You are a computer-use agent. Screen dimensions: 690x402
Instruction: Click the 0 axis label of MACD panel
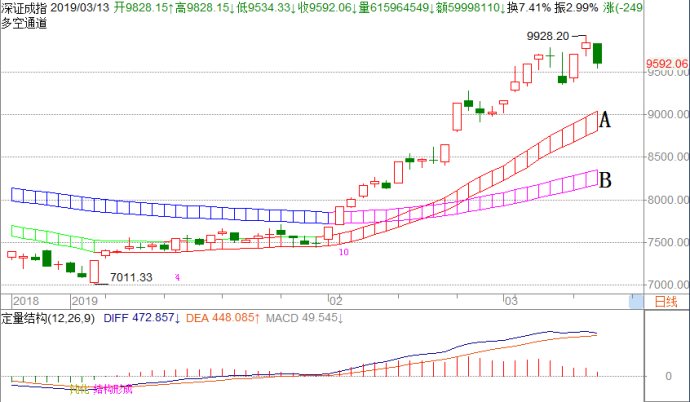668,376
